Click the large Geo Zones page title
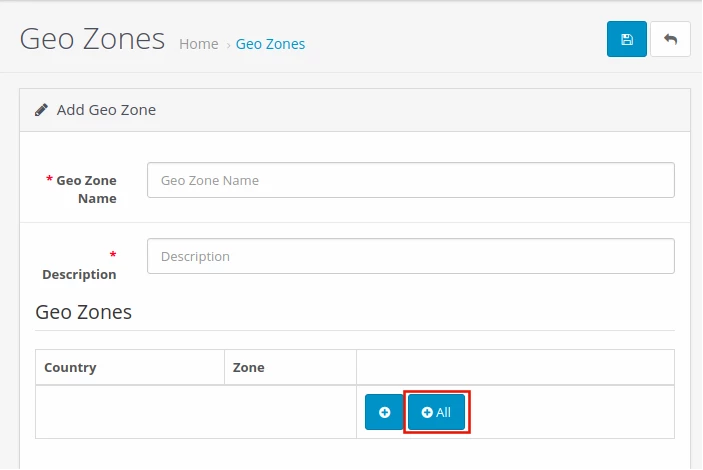Screen dimensions: 703x470 click(92, 39)
